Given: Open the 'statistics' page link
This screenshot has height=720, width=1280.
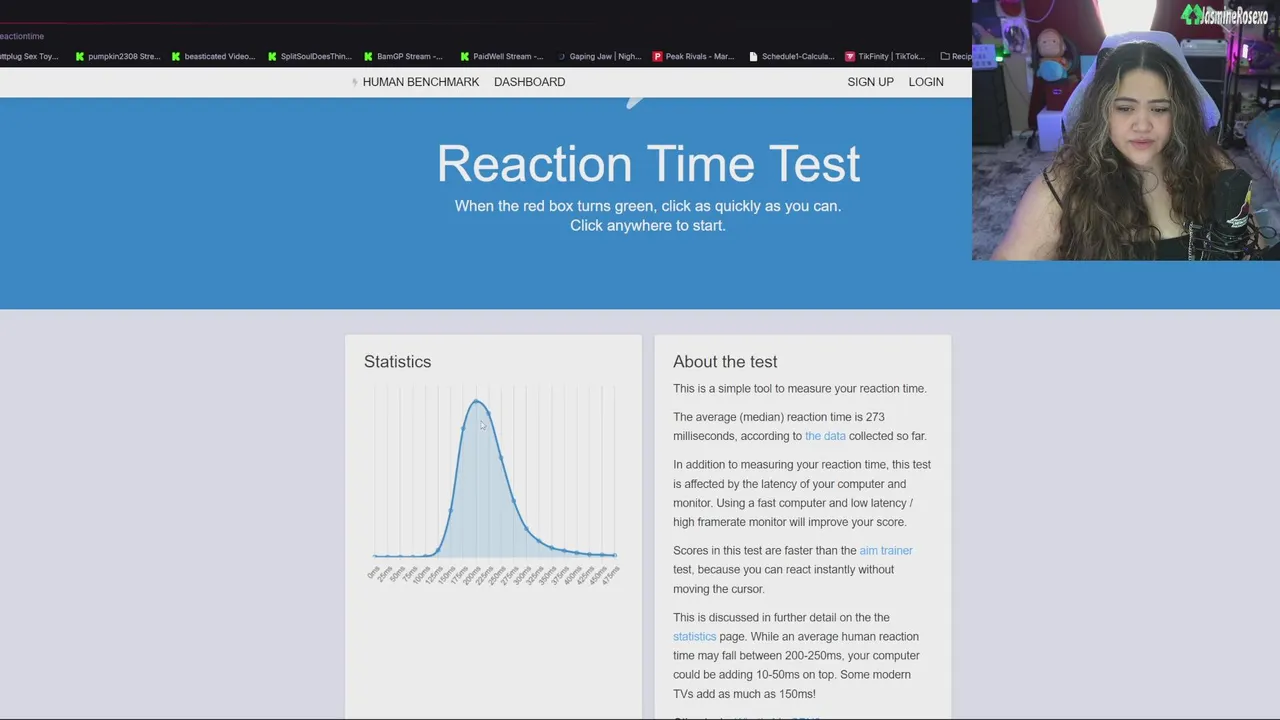Looking at the screenshot, I should click(694, 636).
